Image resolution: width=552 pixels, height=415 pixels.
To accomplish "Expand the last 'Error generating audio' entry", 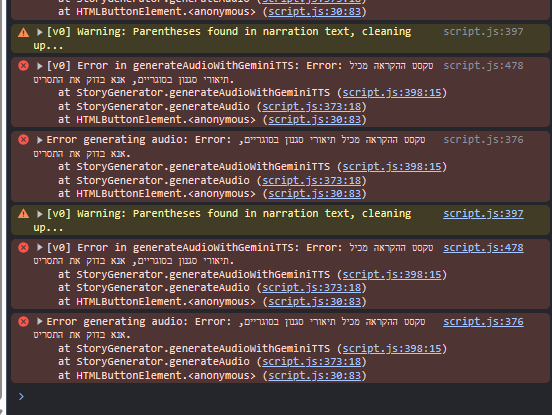I will [x=39, y=321].
